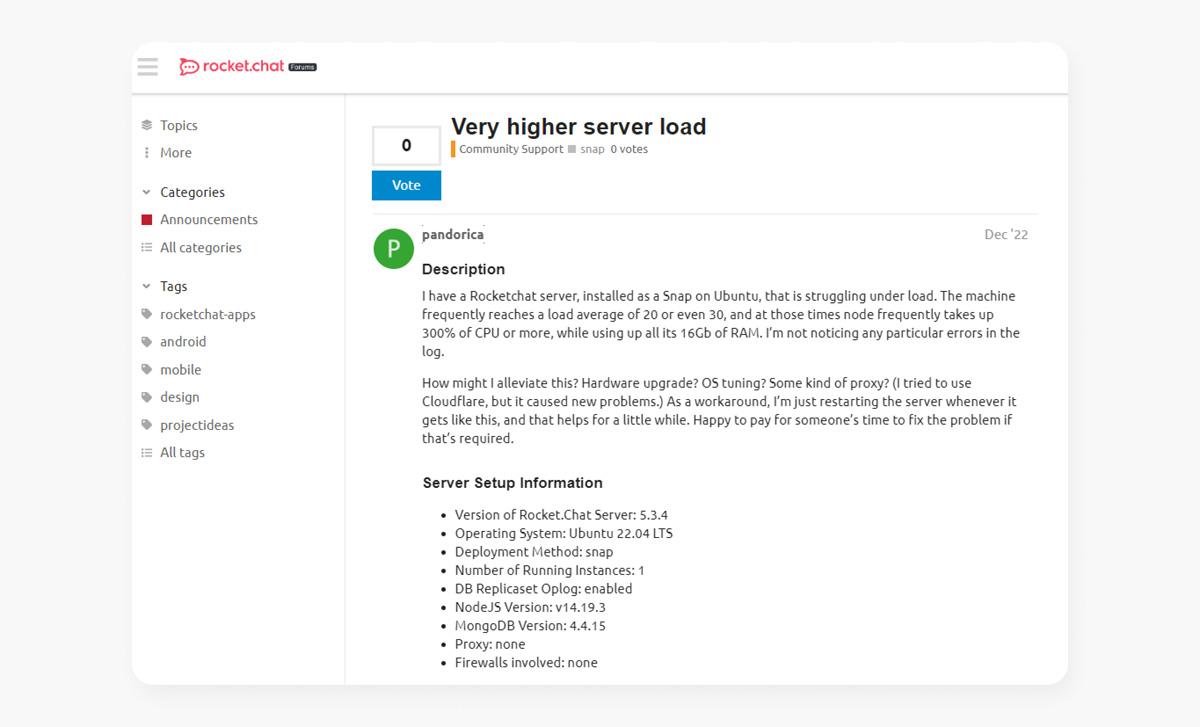Viewport: 1200px width, 727px height.
Task: Click the Rocket.Chat forums logo
Action: point(248,67)
